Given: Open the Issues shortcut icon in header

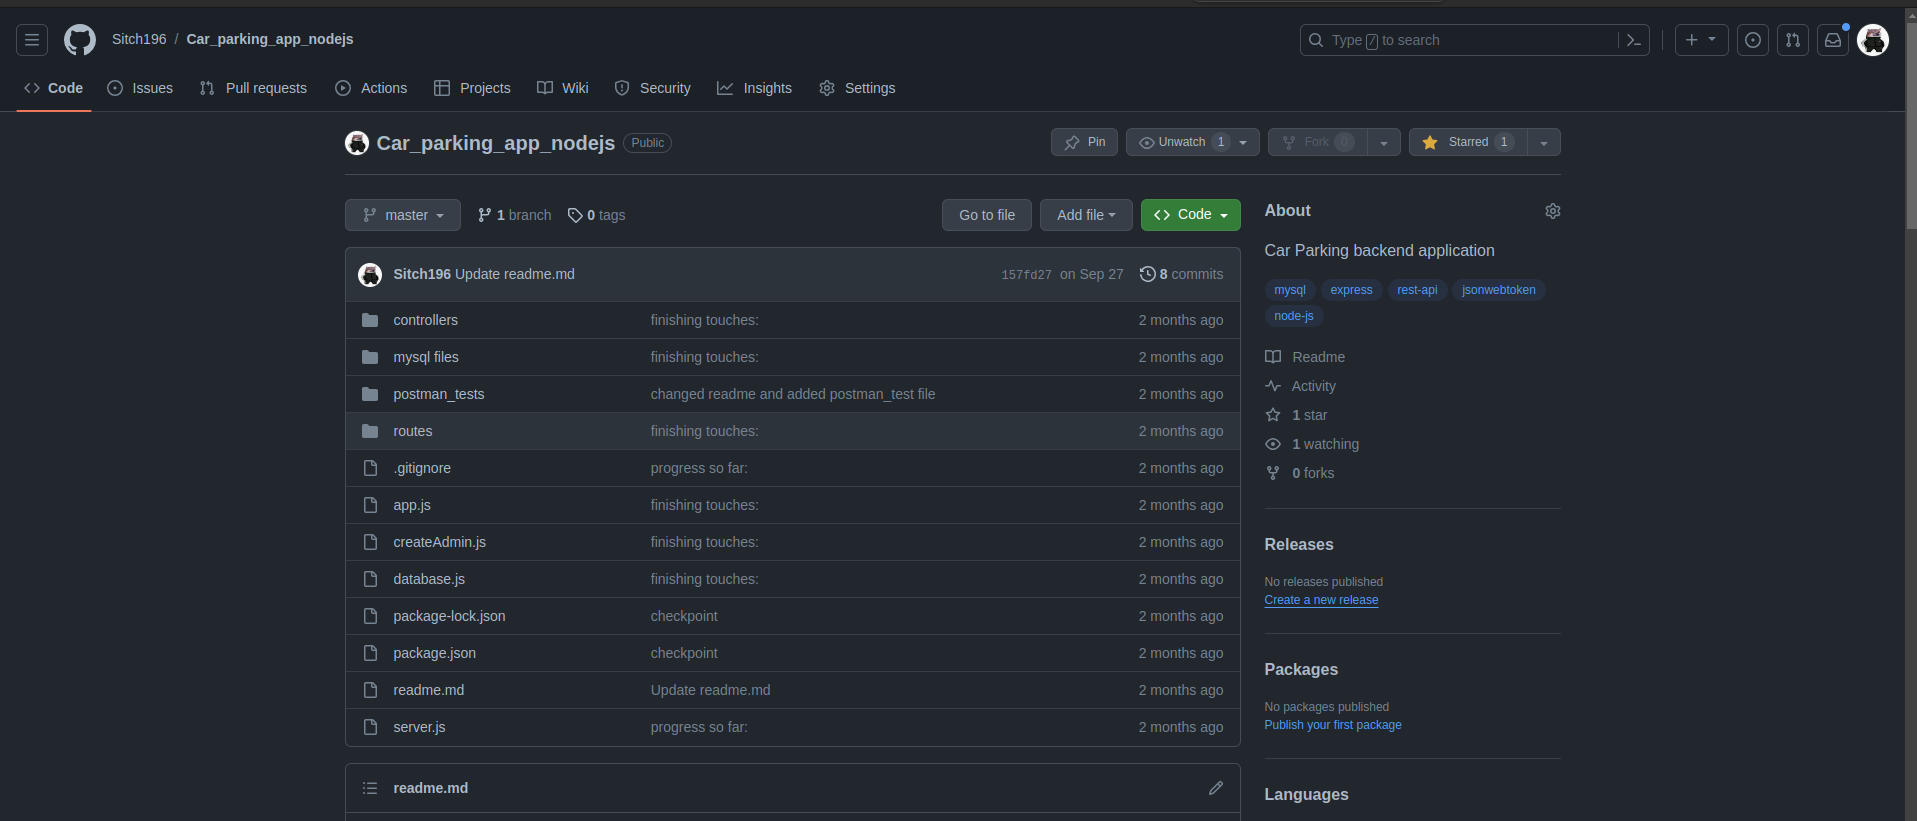Looking at the screenshot, I should pyautogui.click(x=1753, y=40).
